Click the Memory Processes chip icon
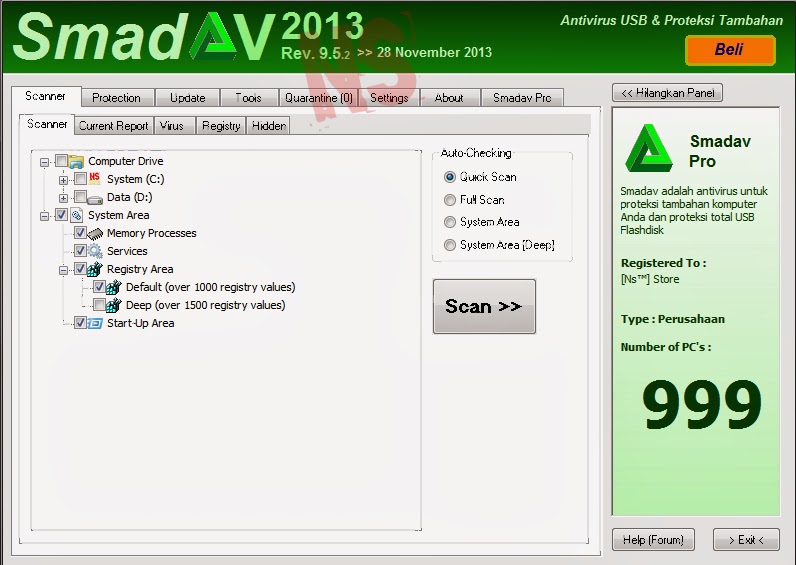The height and width of the screenshot is (565, 796). coord(95,234)
